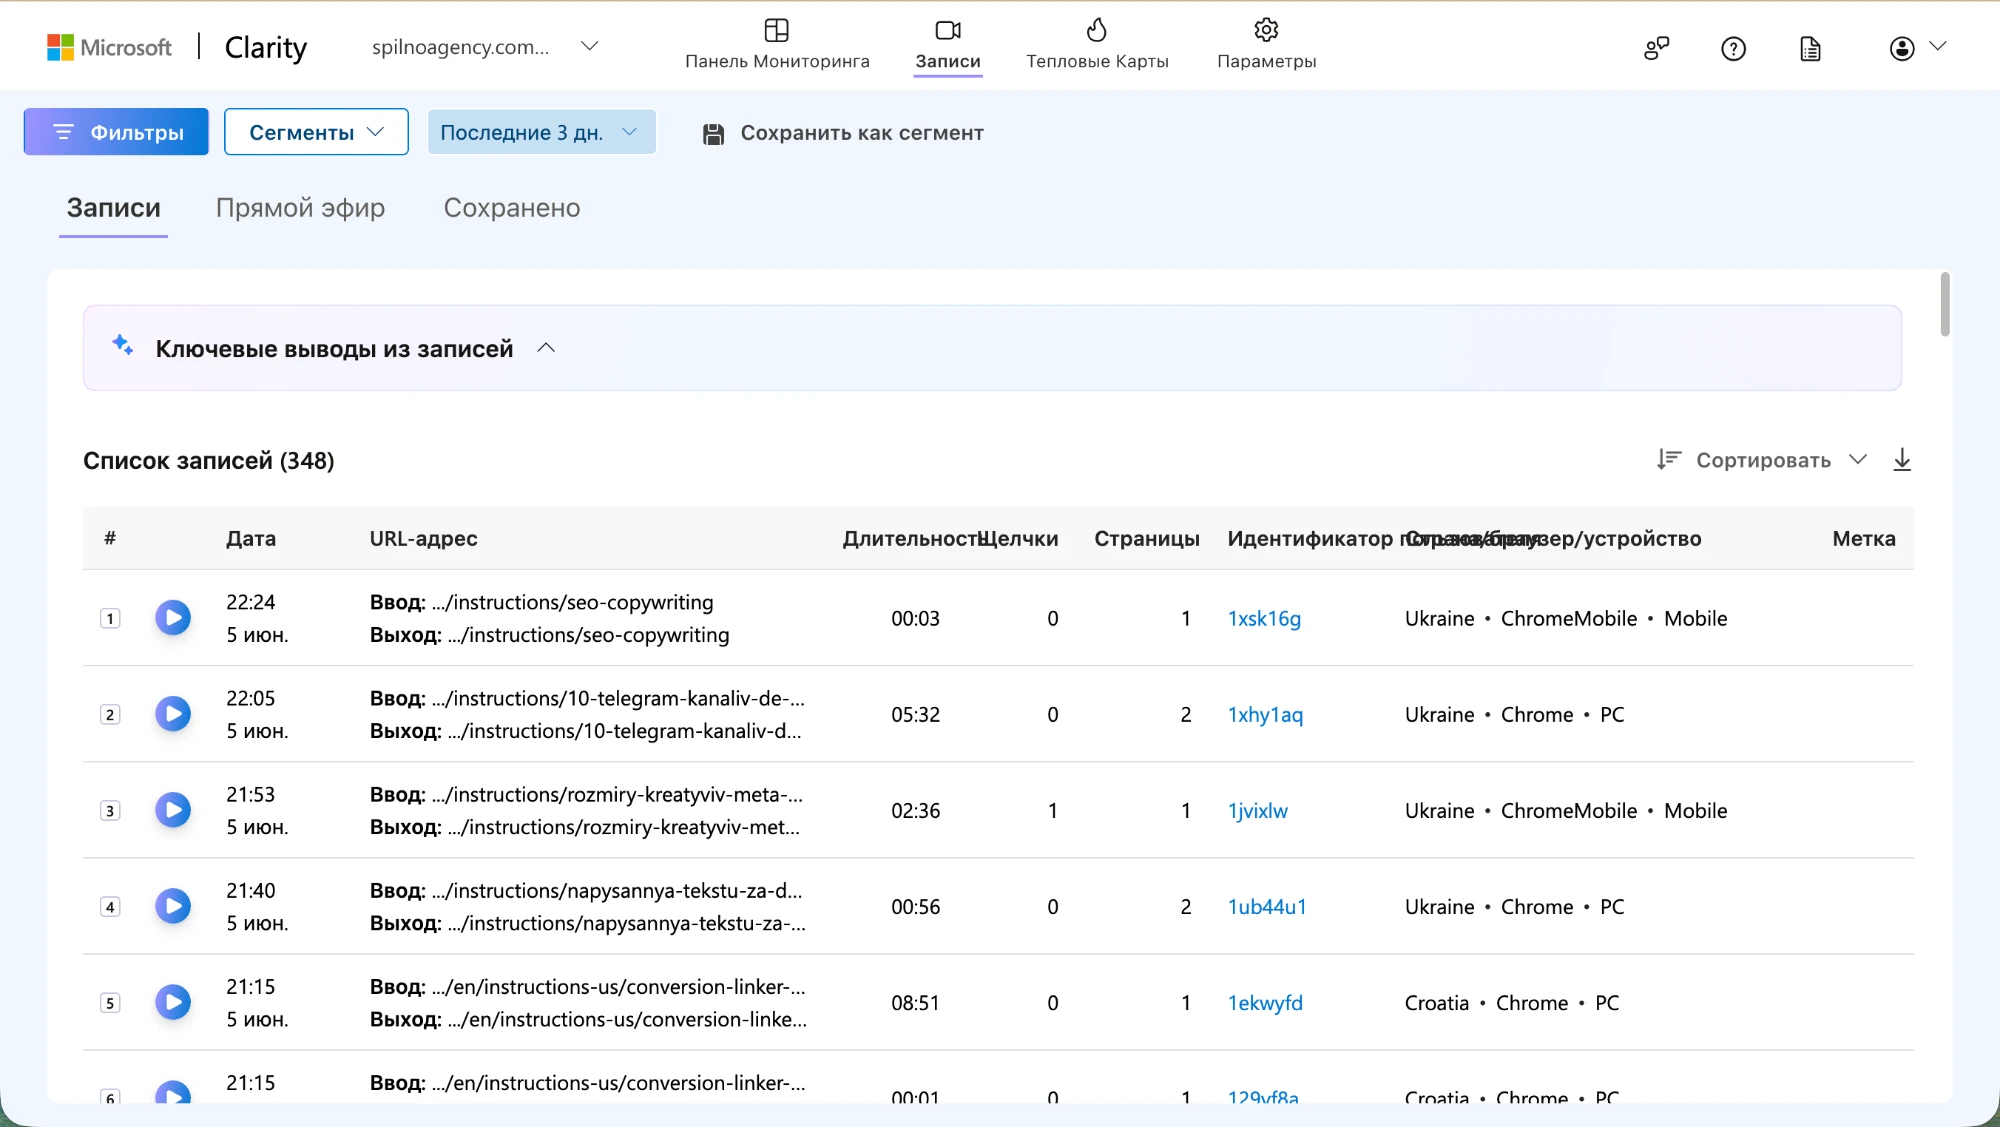Open the document notes icon in header
The width and height of the screenshot is (2000, 1127).
coord(1810,48)
